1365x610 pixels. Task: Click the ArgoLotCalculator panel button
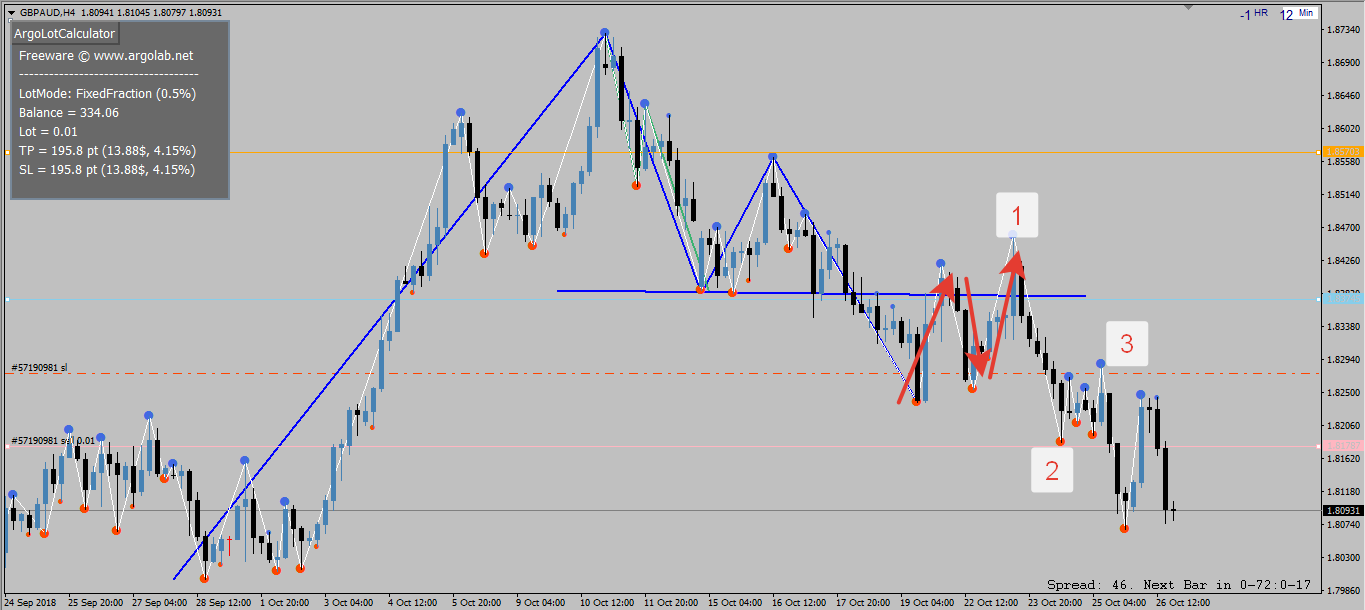click(x=64, y=34)
